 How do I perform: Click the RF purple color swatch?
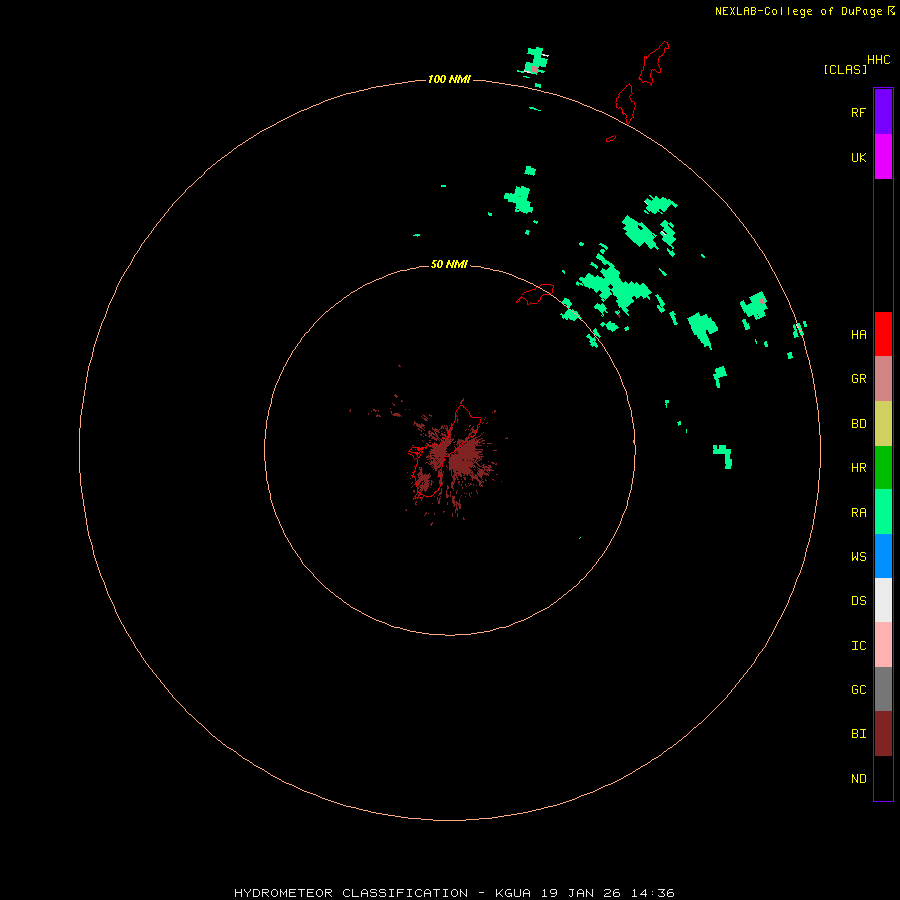[883, 112]
